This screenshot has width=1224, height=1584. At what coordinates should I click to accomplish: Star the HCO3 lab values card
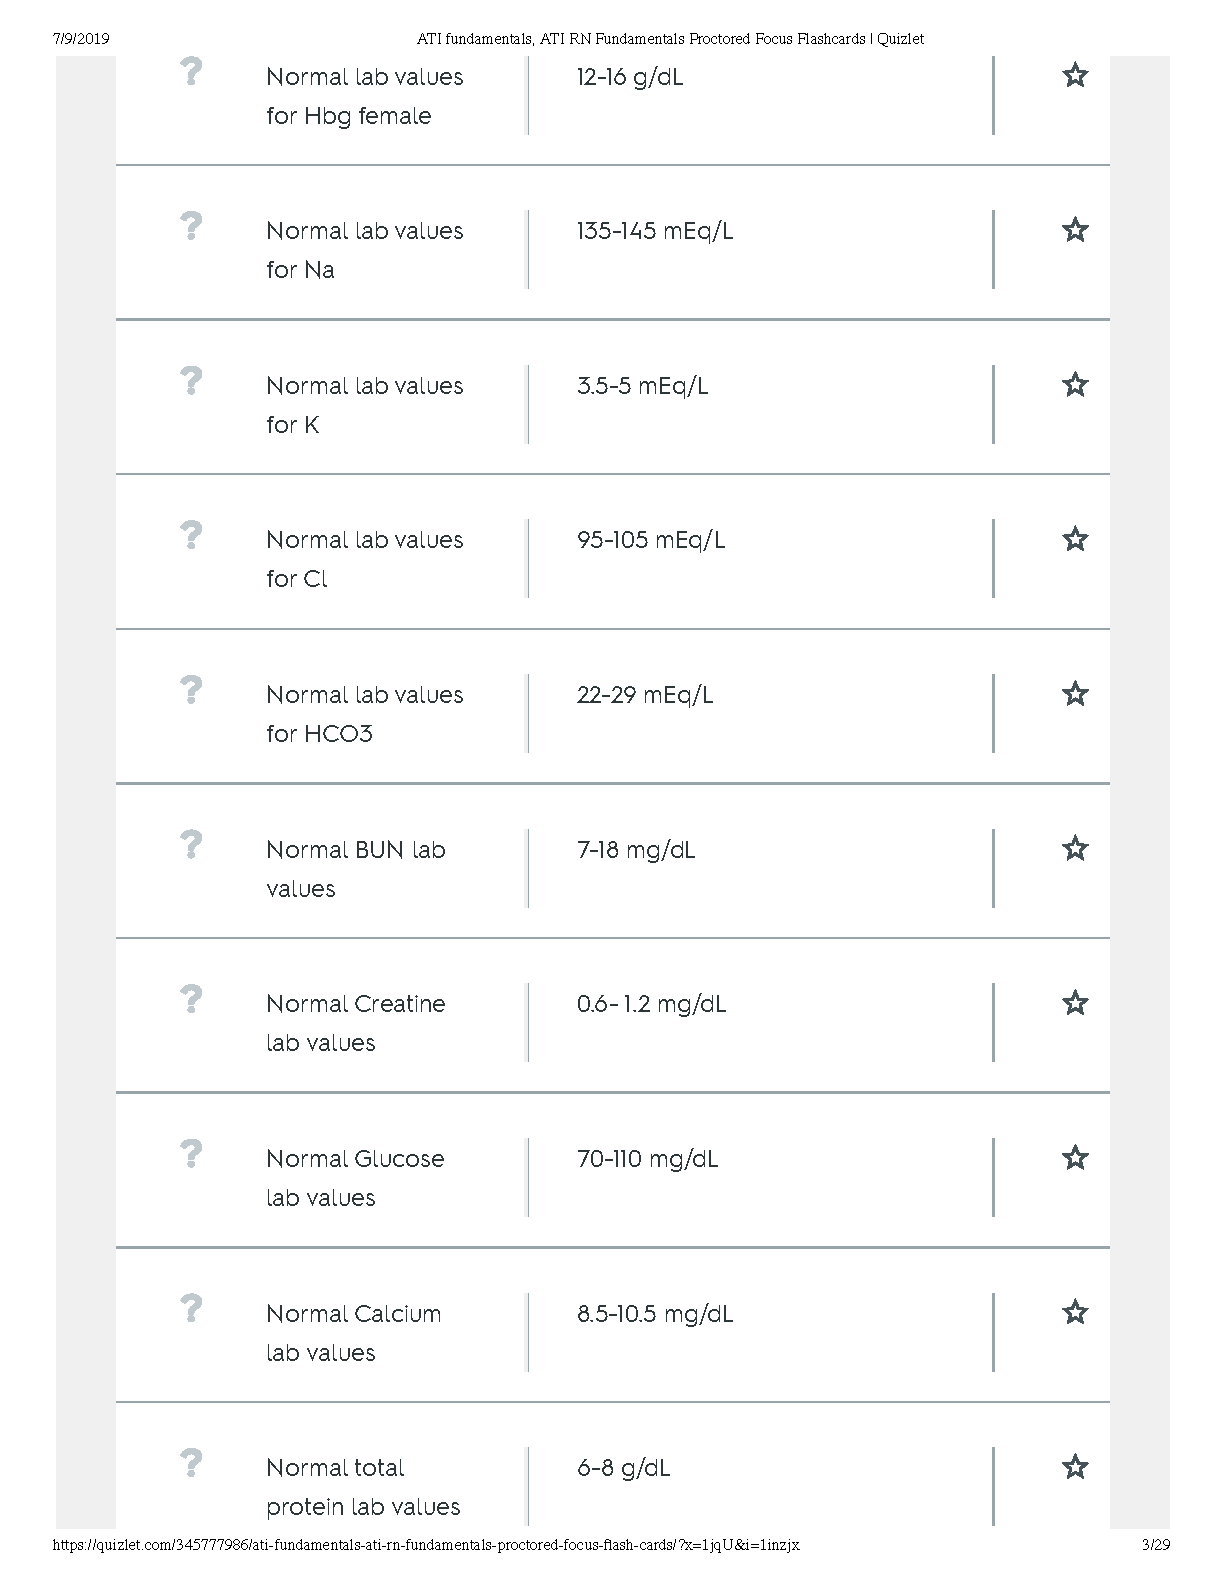click(1075, 694)
